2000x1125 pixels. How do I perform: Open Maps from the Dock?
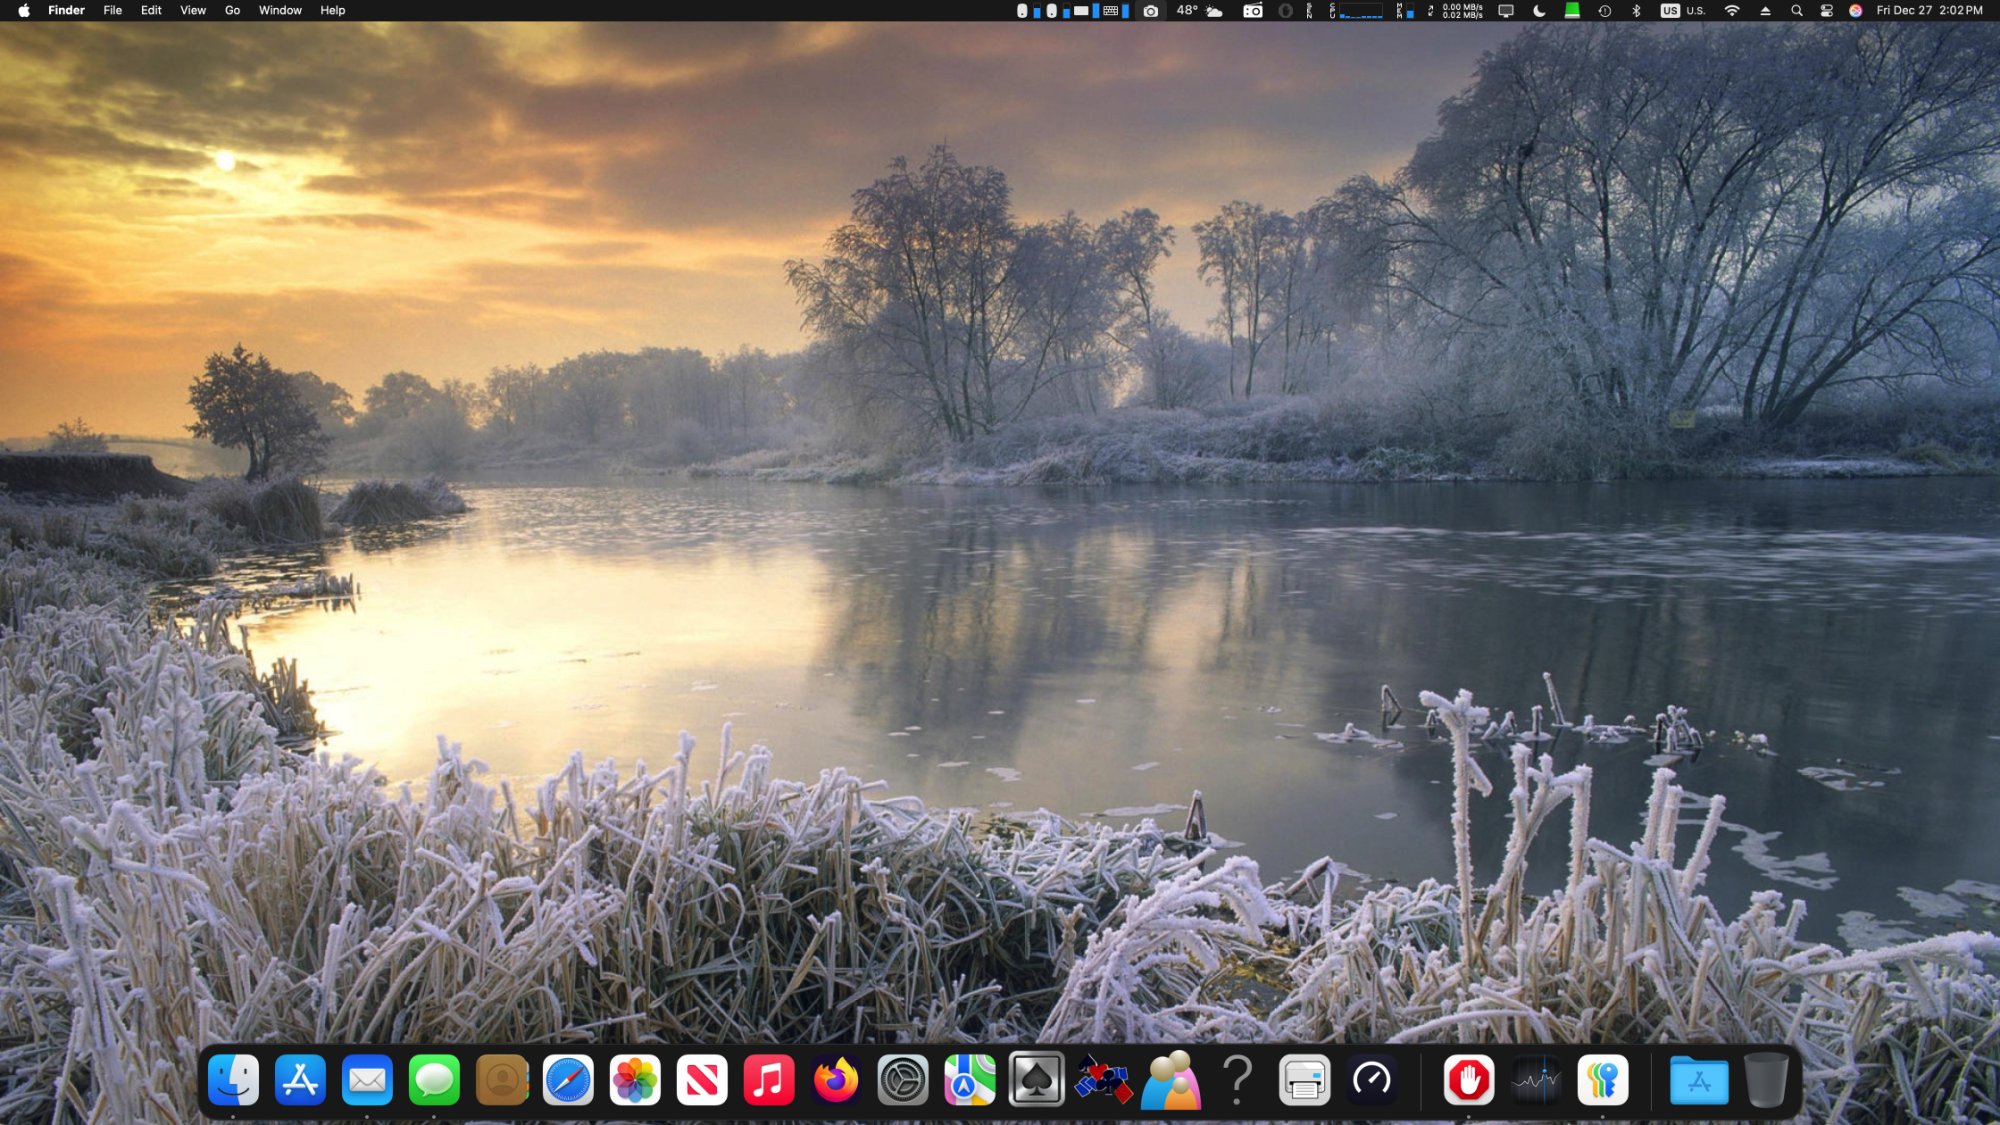969,1080
